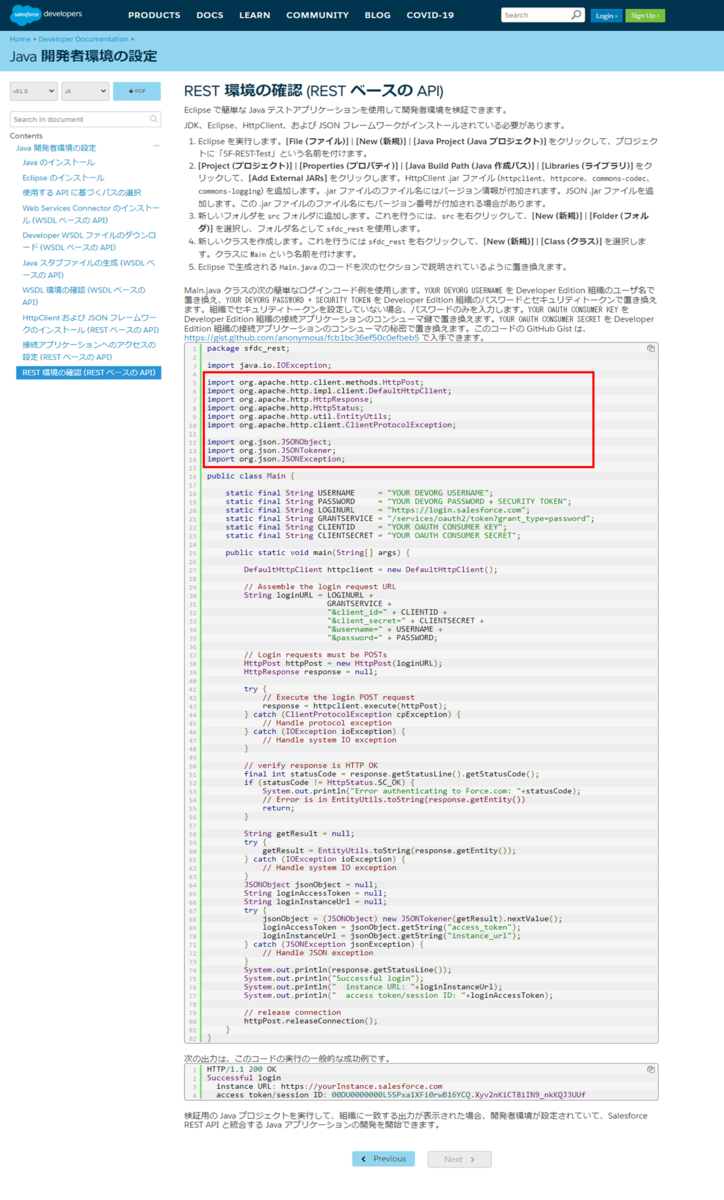724x1200 pixels.
Task: Click the header Search input field
Action: [535, 15]
